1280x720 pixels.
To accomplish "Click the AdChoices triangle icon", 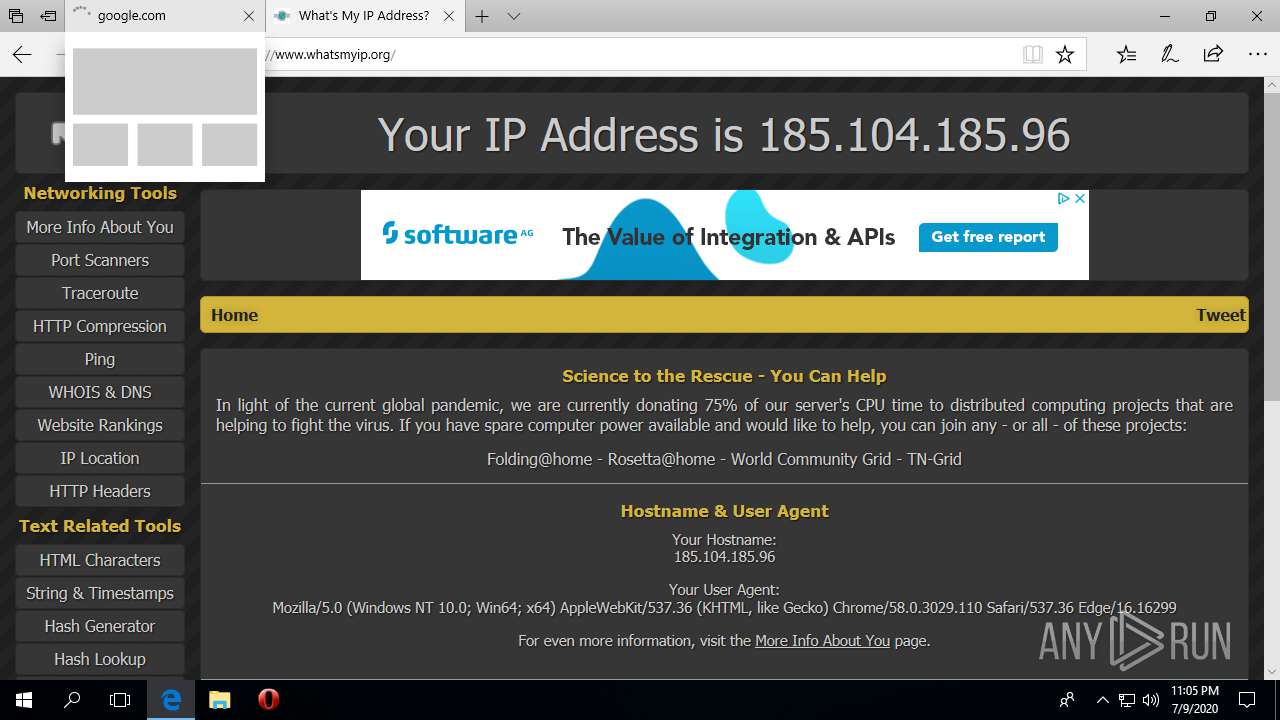I will 1065,199.
